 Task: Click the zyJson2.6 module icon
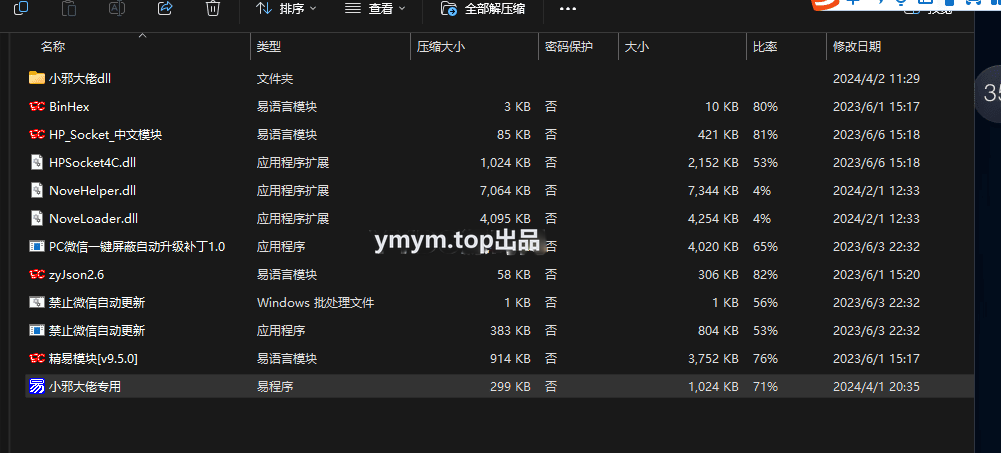click(x=37, y=274)
